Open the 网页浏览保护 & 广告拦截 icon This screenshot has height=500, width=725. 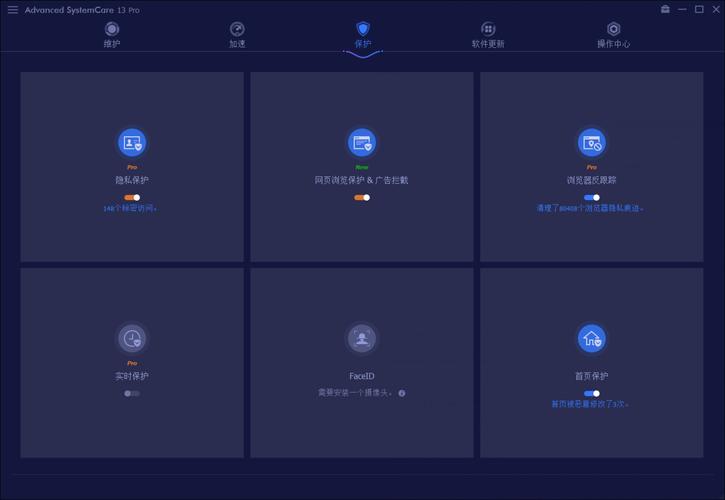pos(362,142)
